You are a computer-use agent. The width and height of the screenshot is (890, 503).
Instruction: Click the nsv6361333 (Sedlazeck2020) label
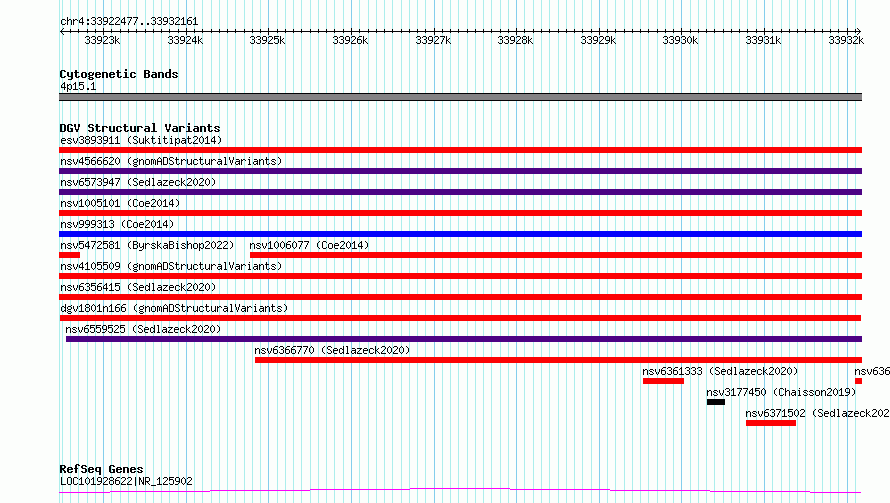click(720, 371)
